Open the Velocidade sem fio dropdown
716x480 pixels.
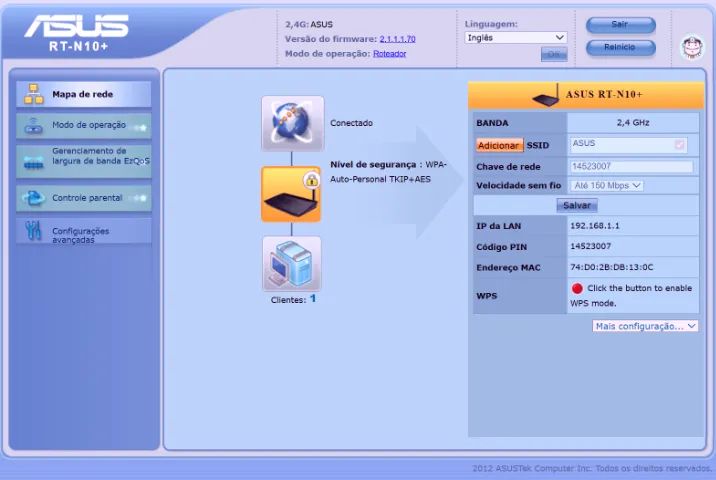607,185
